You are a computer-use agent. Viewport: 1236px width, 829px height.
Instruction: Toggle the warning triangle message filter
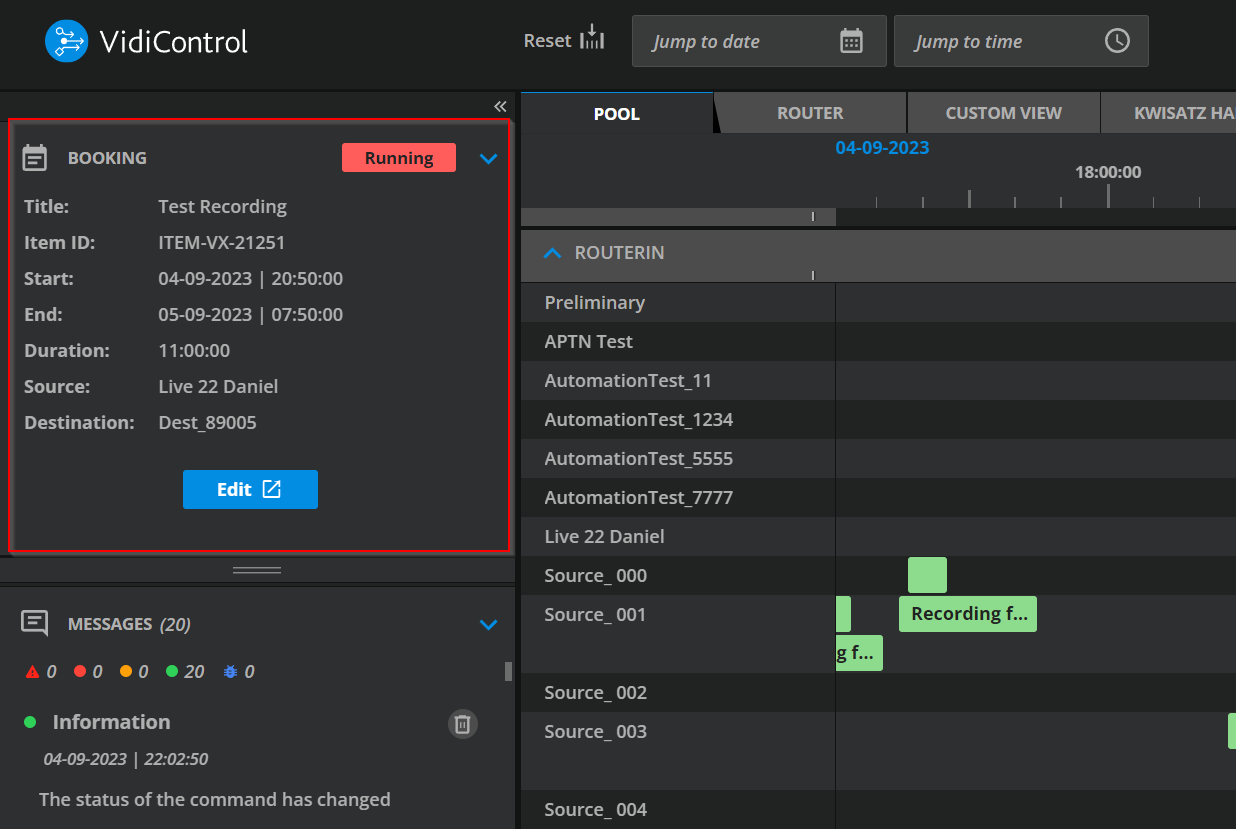[x=33, y=672]
